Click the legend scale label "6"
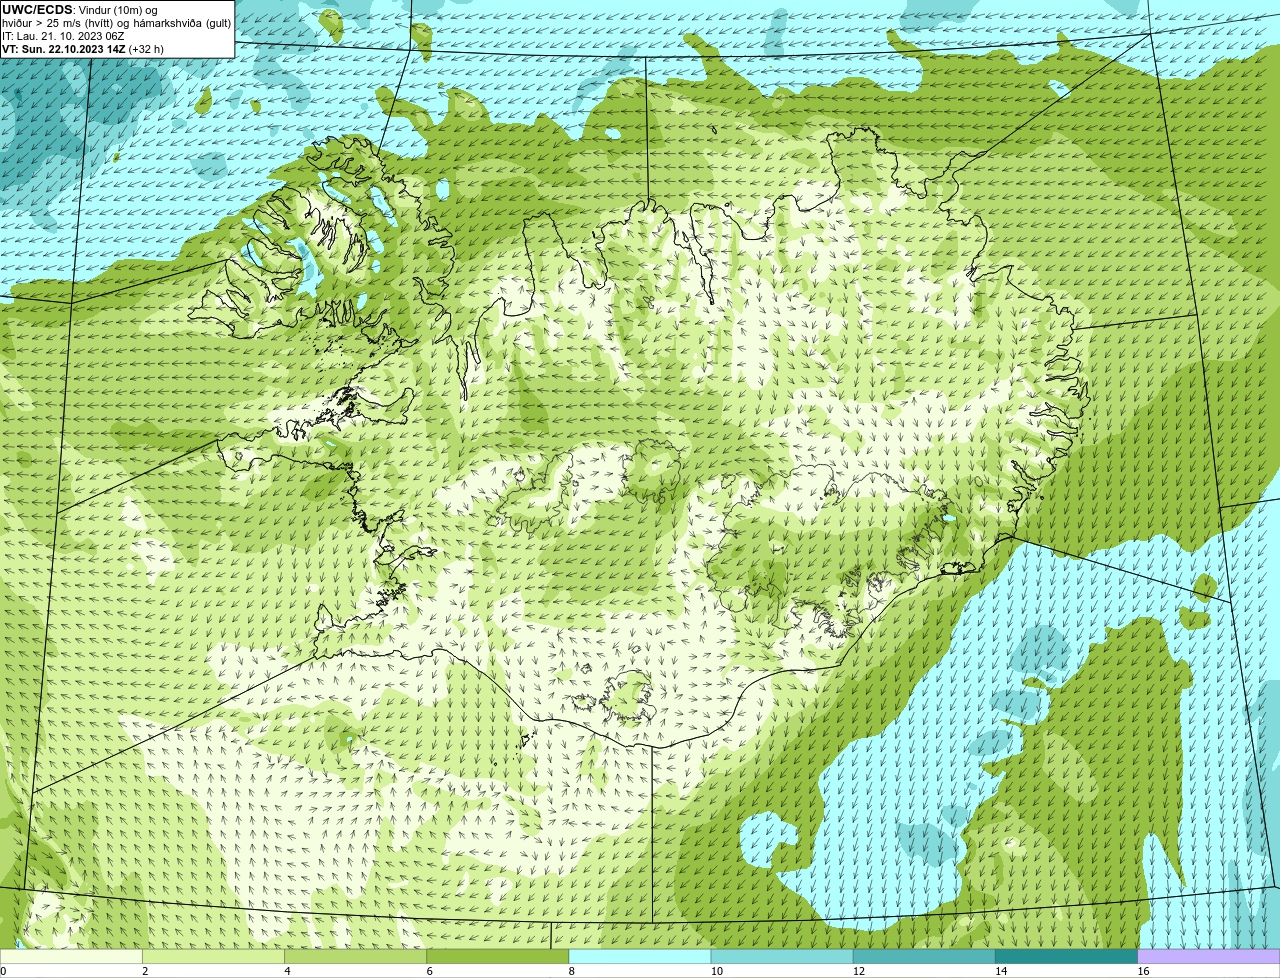 pos(430,971)
